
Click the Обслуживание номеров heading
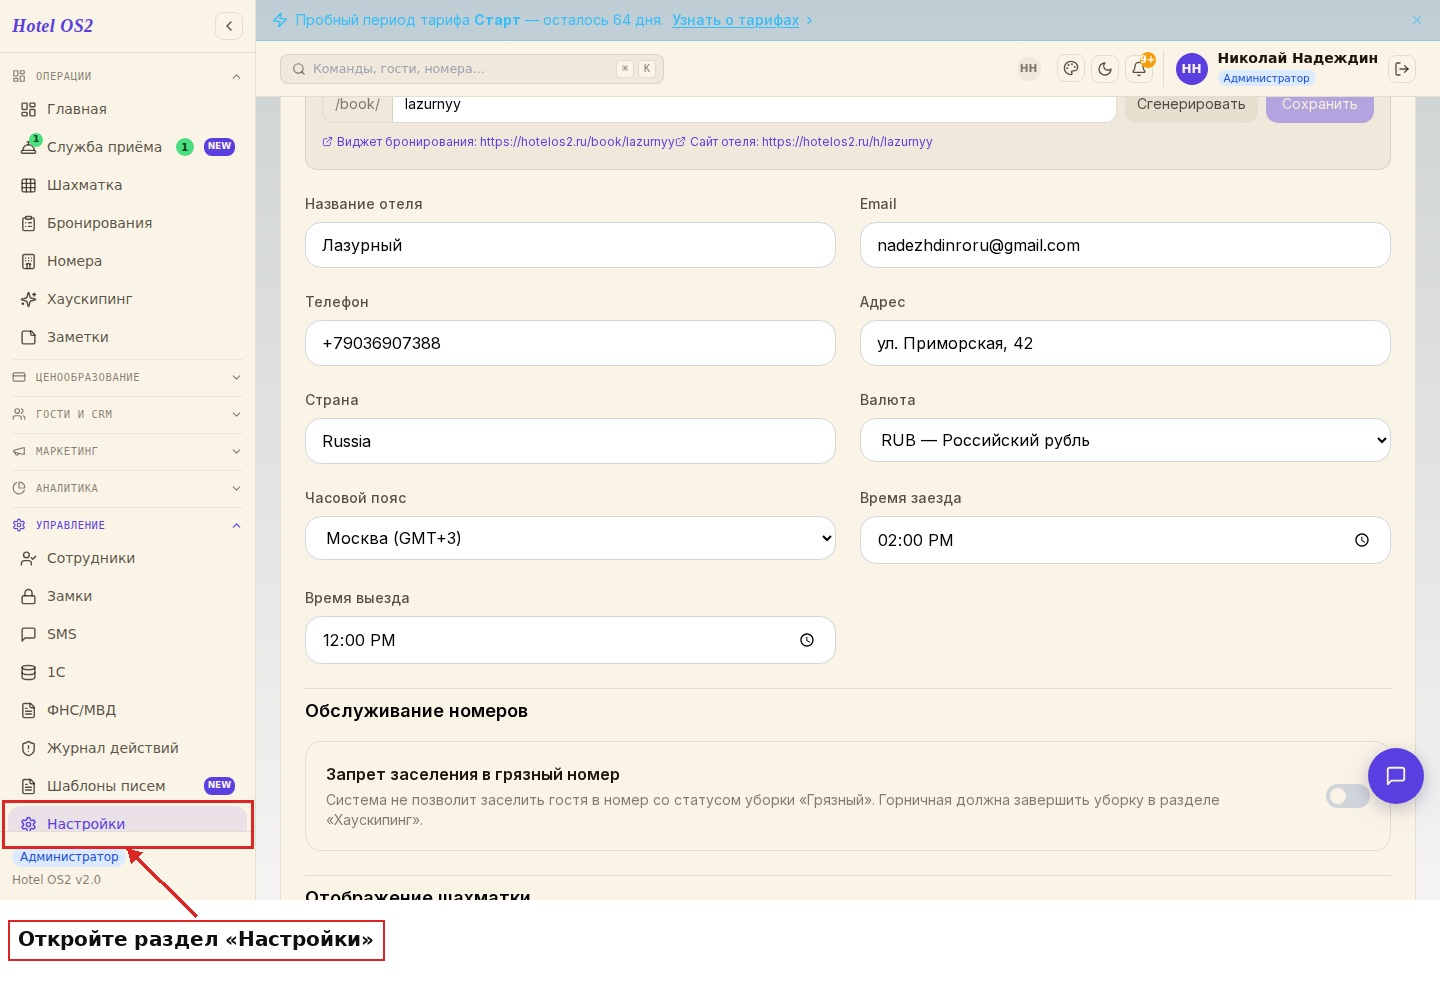point(417,711)
